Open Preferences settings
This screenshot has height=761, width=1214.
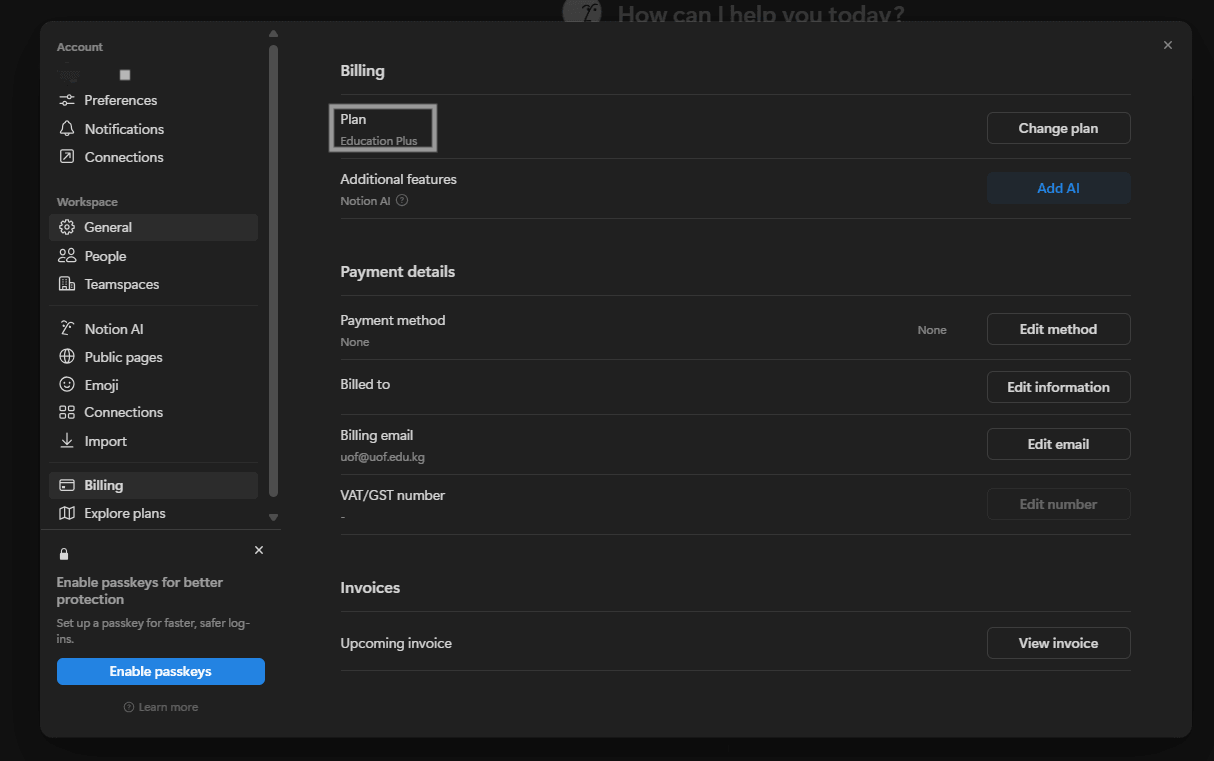(153, 100)
